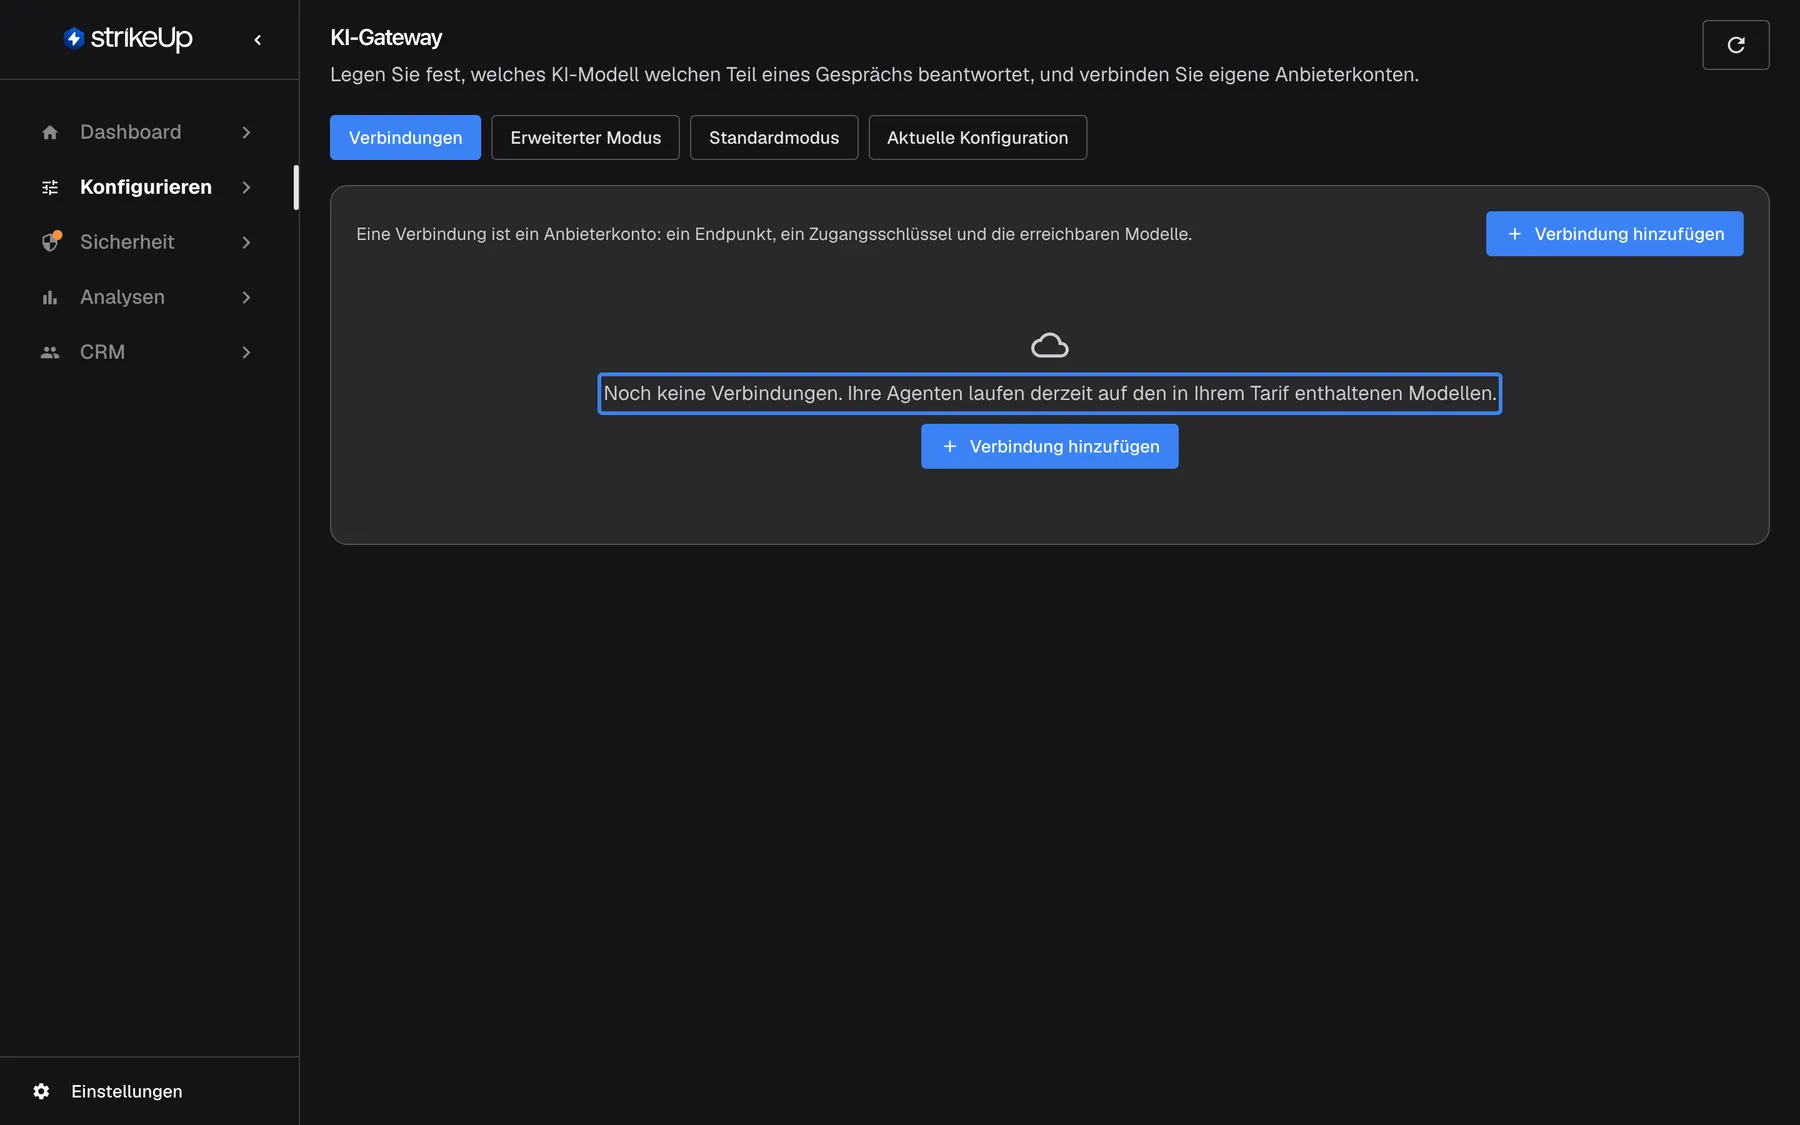Click the Konfigurieren sliders icon

click(x=50, y=187)
